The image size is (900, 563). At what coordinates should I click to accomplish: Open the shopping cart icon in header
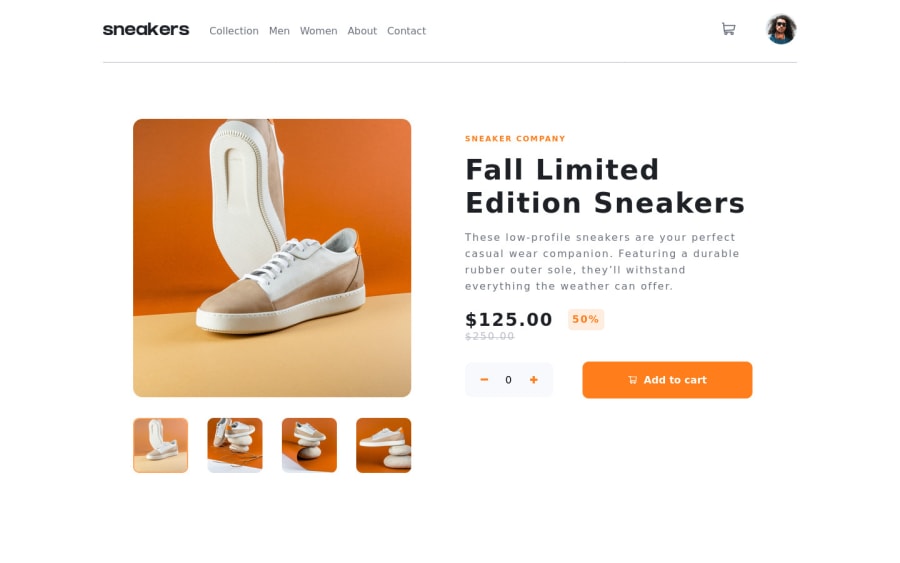tap(728, 29)
